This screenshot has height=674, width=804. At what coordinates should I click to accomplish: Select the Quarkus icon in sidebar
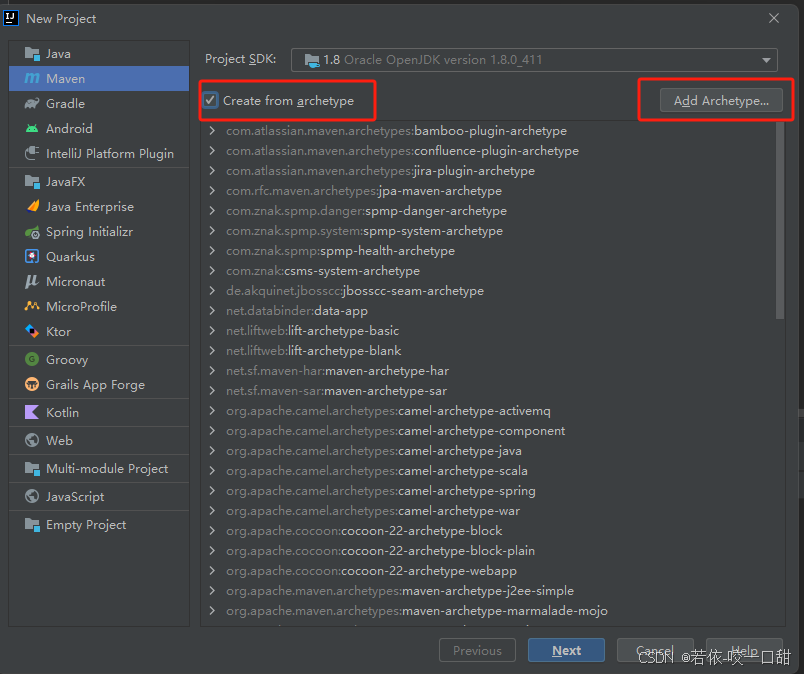pyautogui.click(x=32, y=257)
